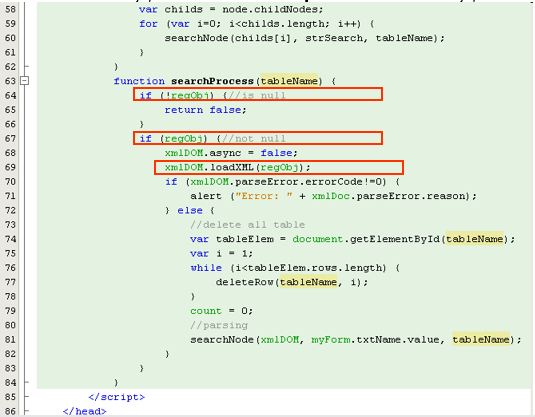Click the '//parsing' comment
This screenshot has width=535, height=417.
219,325
